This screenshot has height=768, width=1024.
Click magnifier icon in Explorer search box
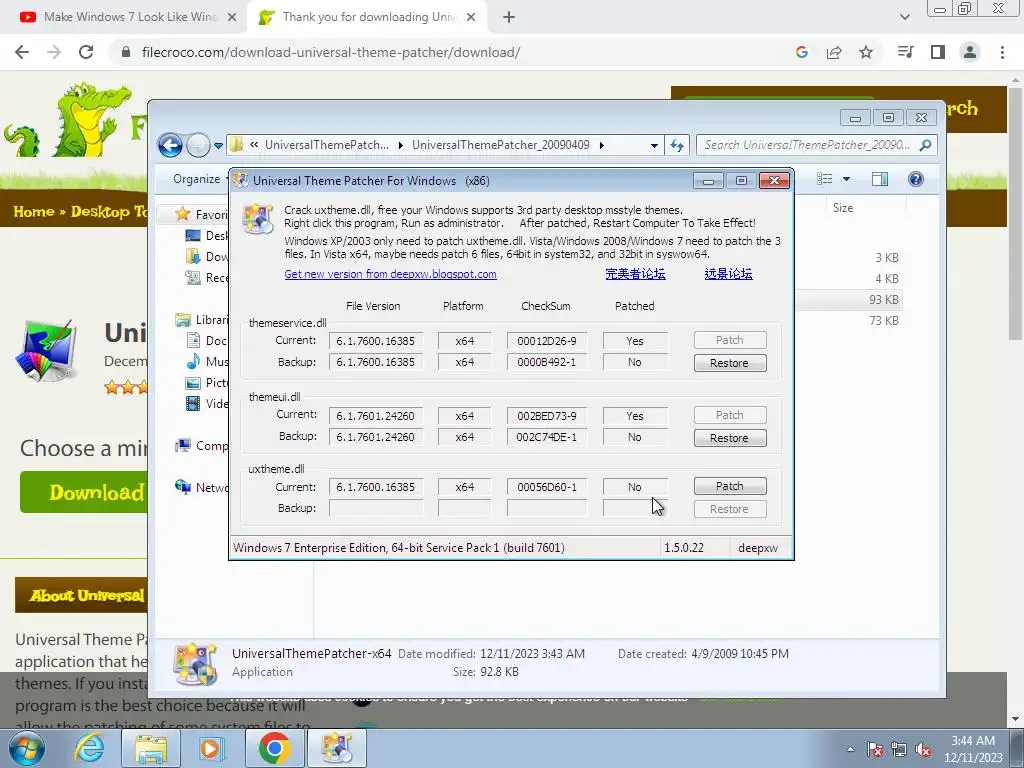click(925, 145)
